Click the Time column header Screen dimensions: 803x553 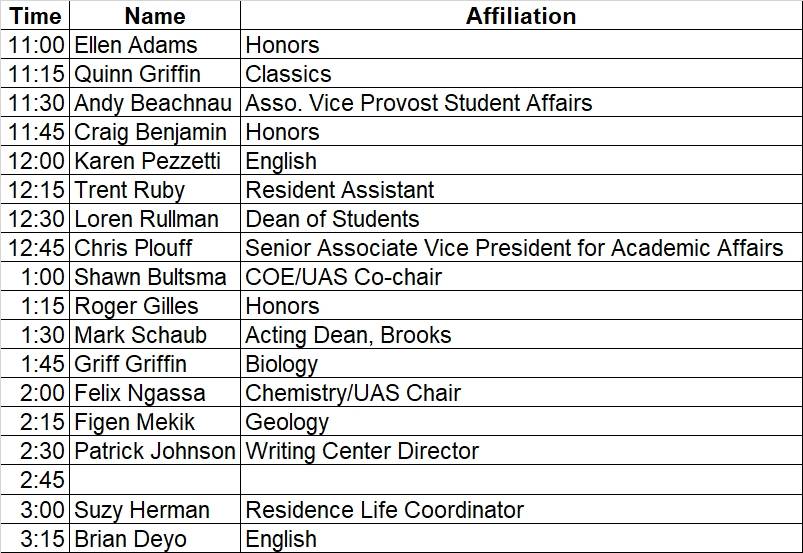coord(35,16)
